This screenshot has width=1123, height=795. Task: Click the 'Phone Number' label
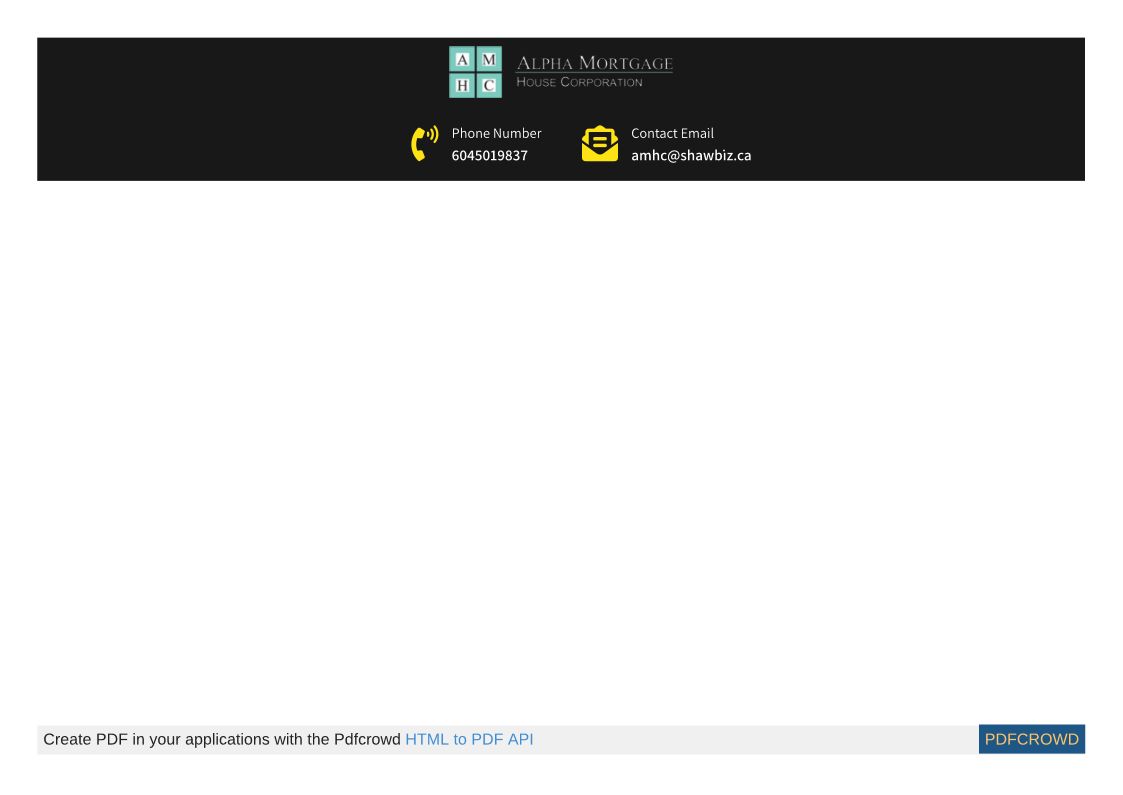[496, 133]
